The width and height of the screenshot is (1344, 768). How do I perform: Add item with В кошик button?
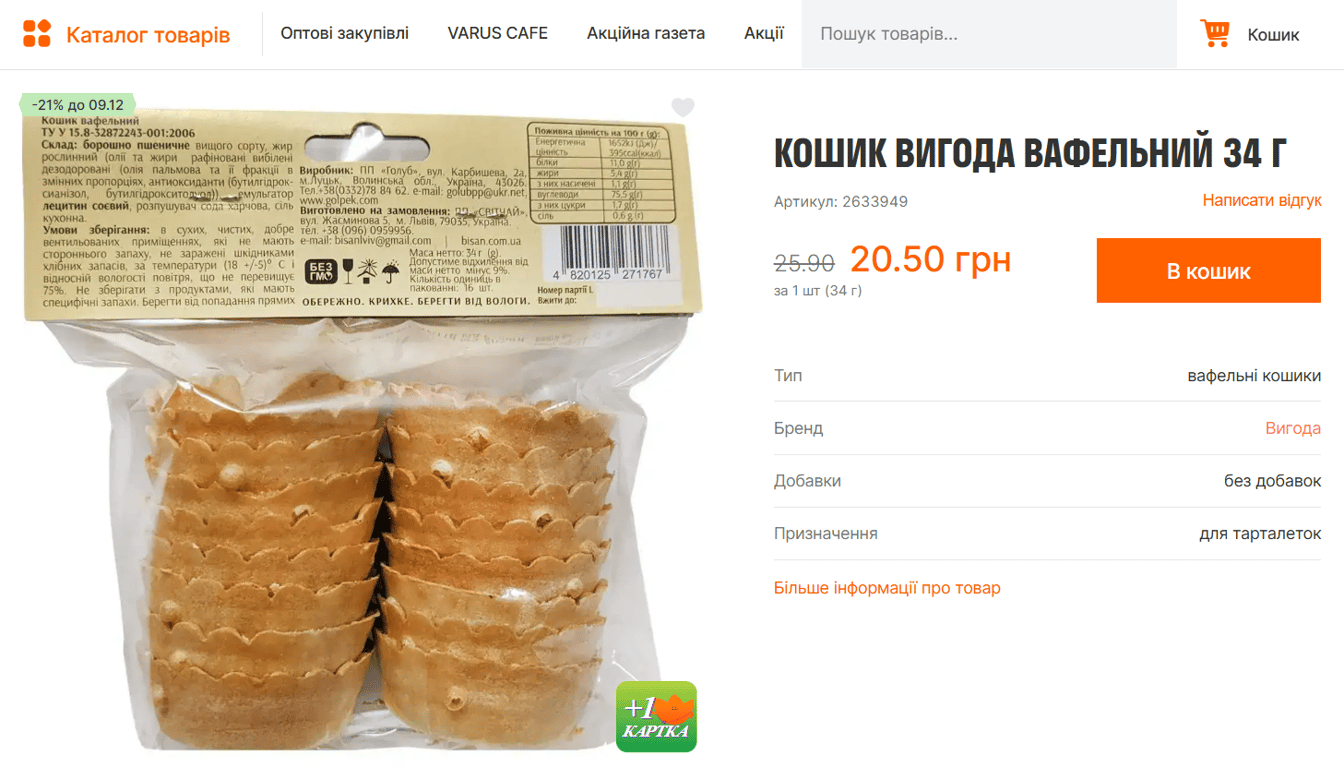tap(1209, 271)
